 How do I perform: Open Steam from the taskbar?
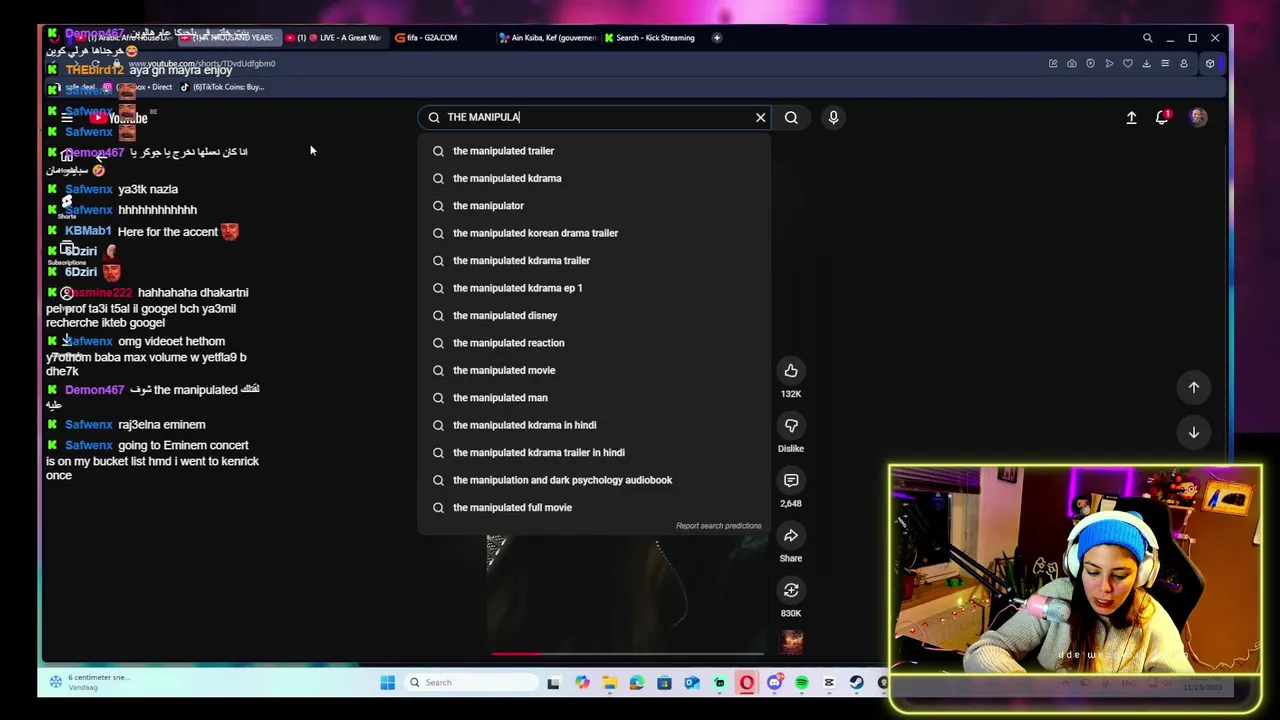point(856,683)
